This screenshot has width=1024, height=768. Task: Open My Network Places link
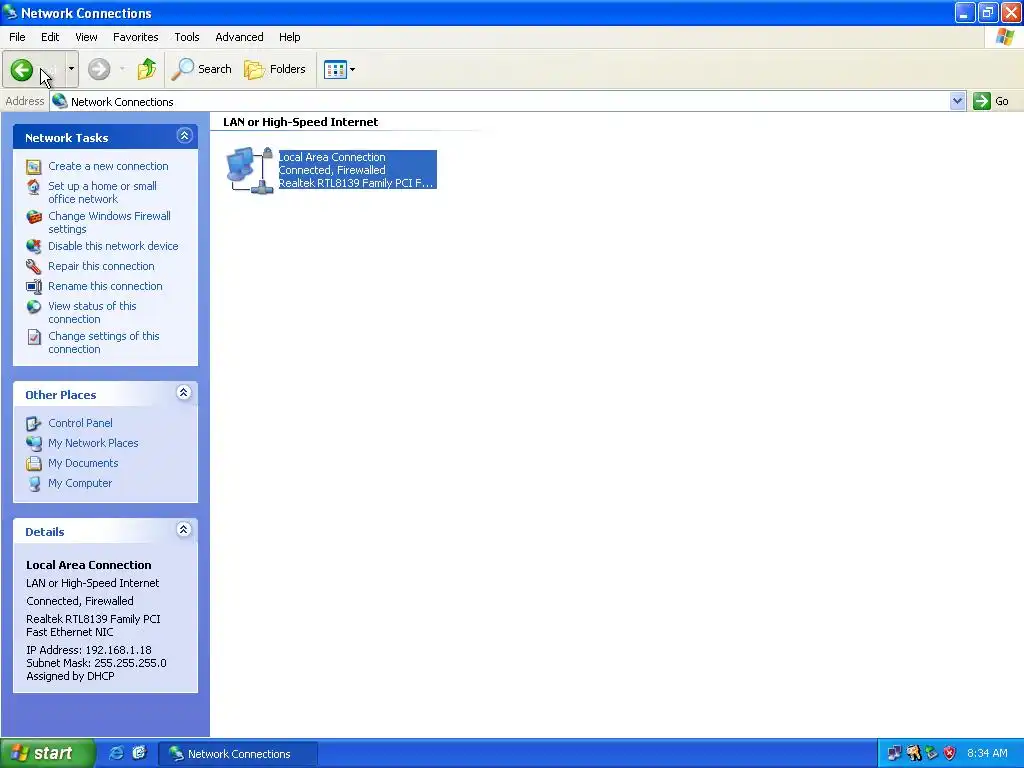coord(93,443)
